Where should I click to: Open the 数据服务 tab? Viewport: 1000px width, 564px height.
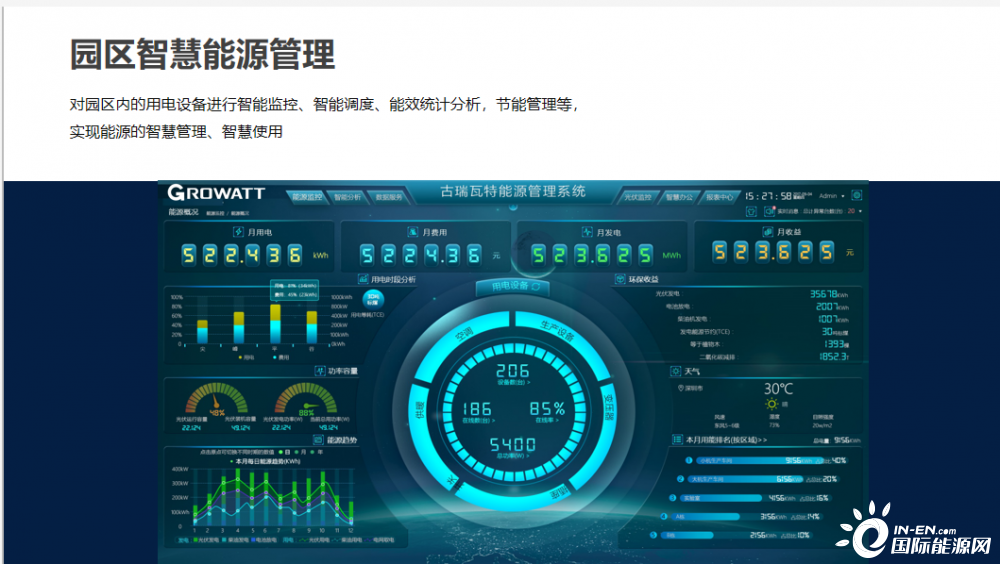(388, 197)
